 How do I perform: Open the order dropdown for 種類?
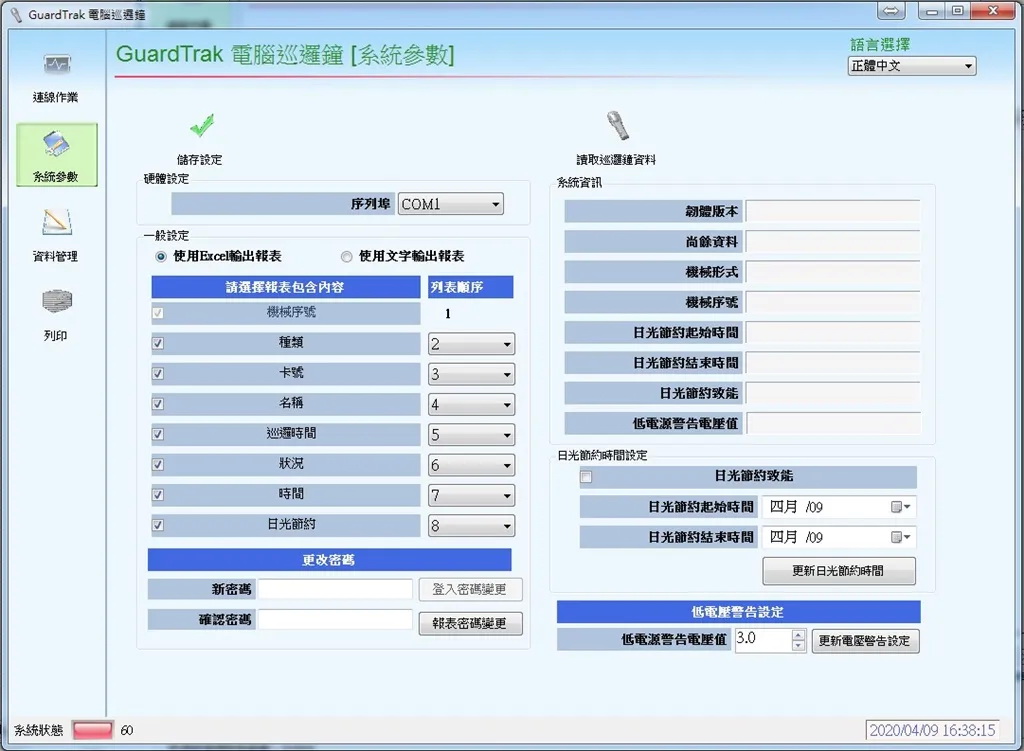[471, 344]
